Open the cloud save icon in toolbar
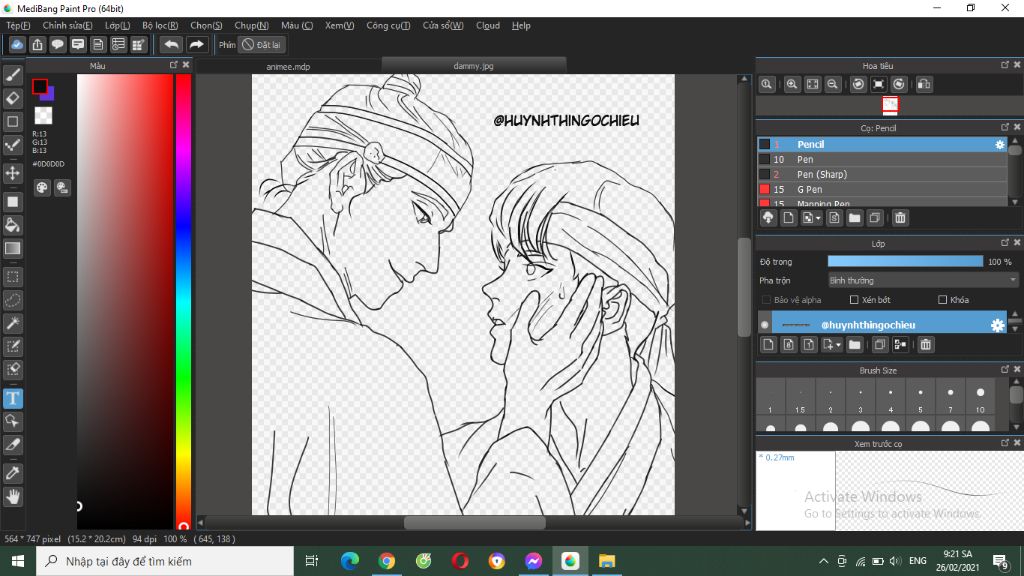 pos(17,44)
